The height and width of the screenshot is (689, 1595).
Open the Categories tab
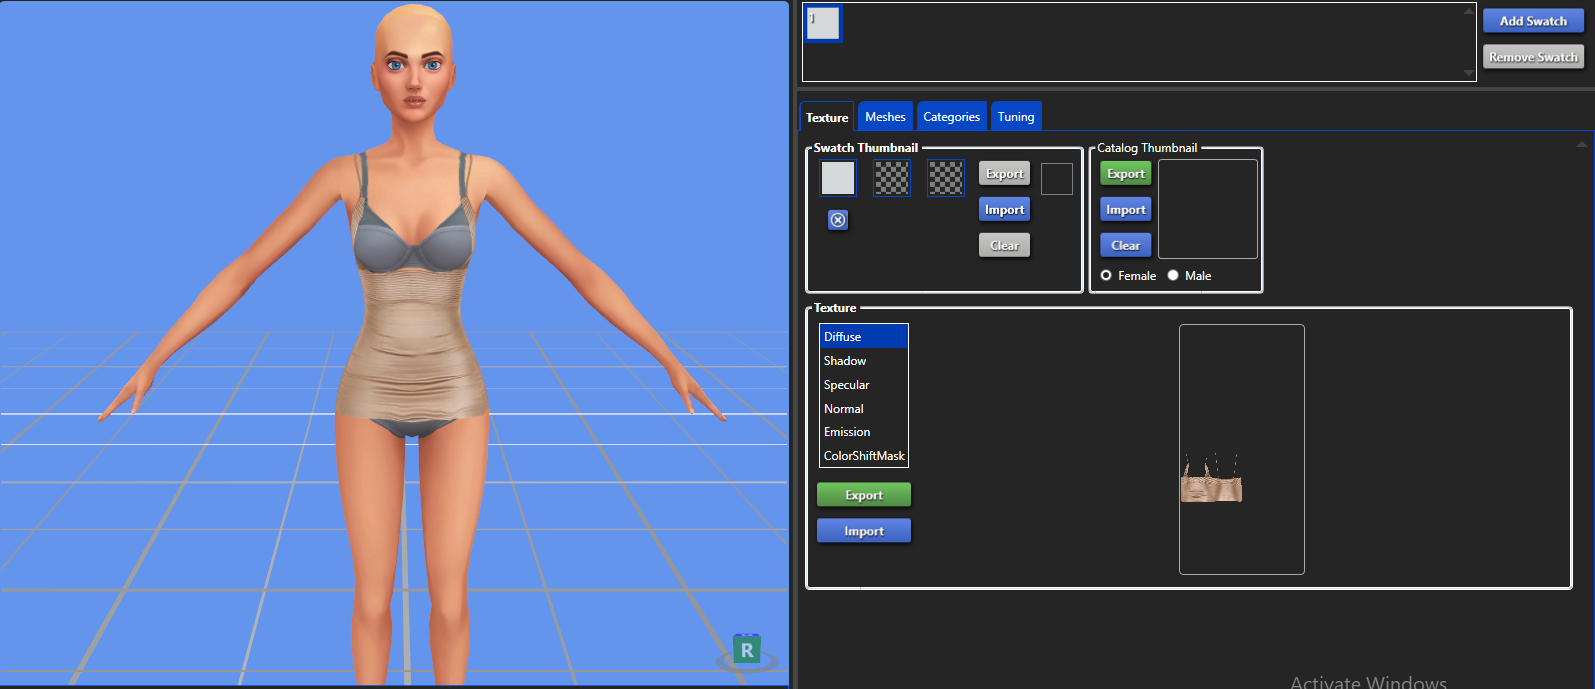(951, 117)
